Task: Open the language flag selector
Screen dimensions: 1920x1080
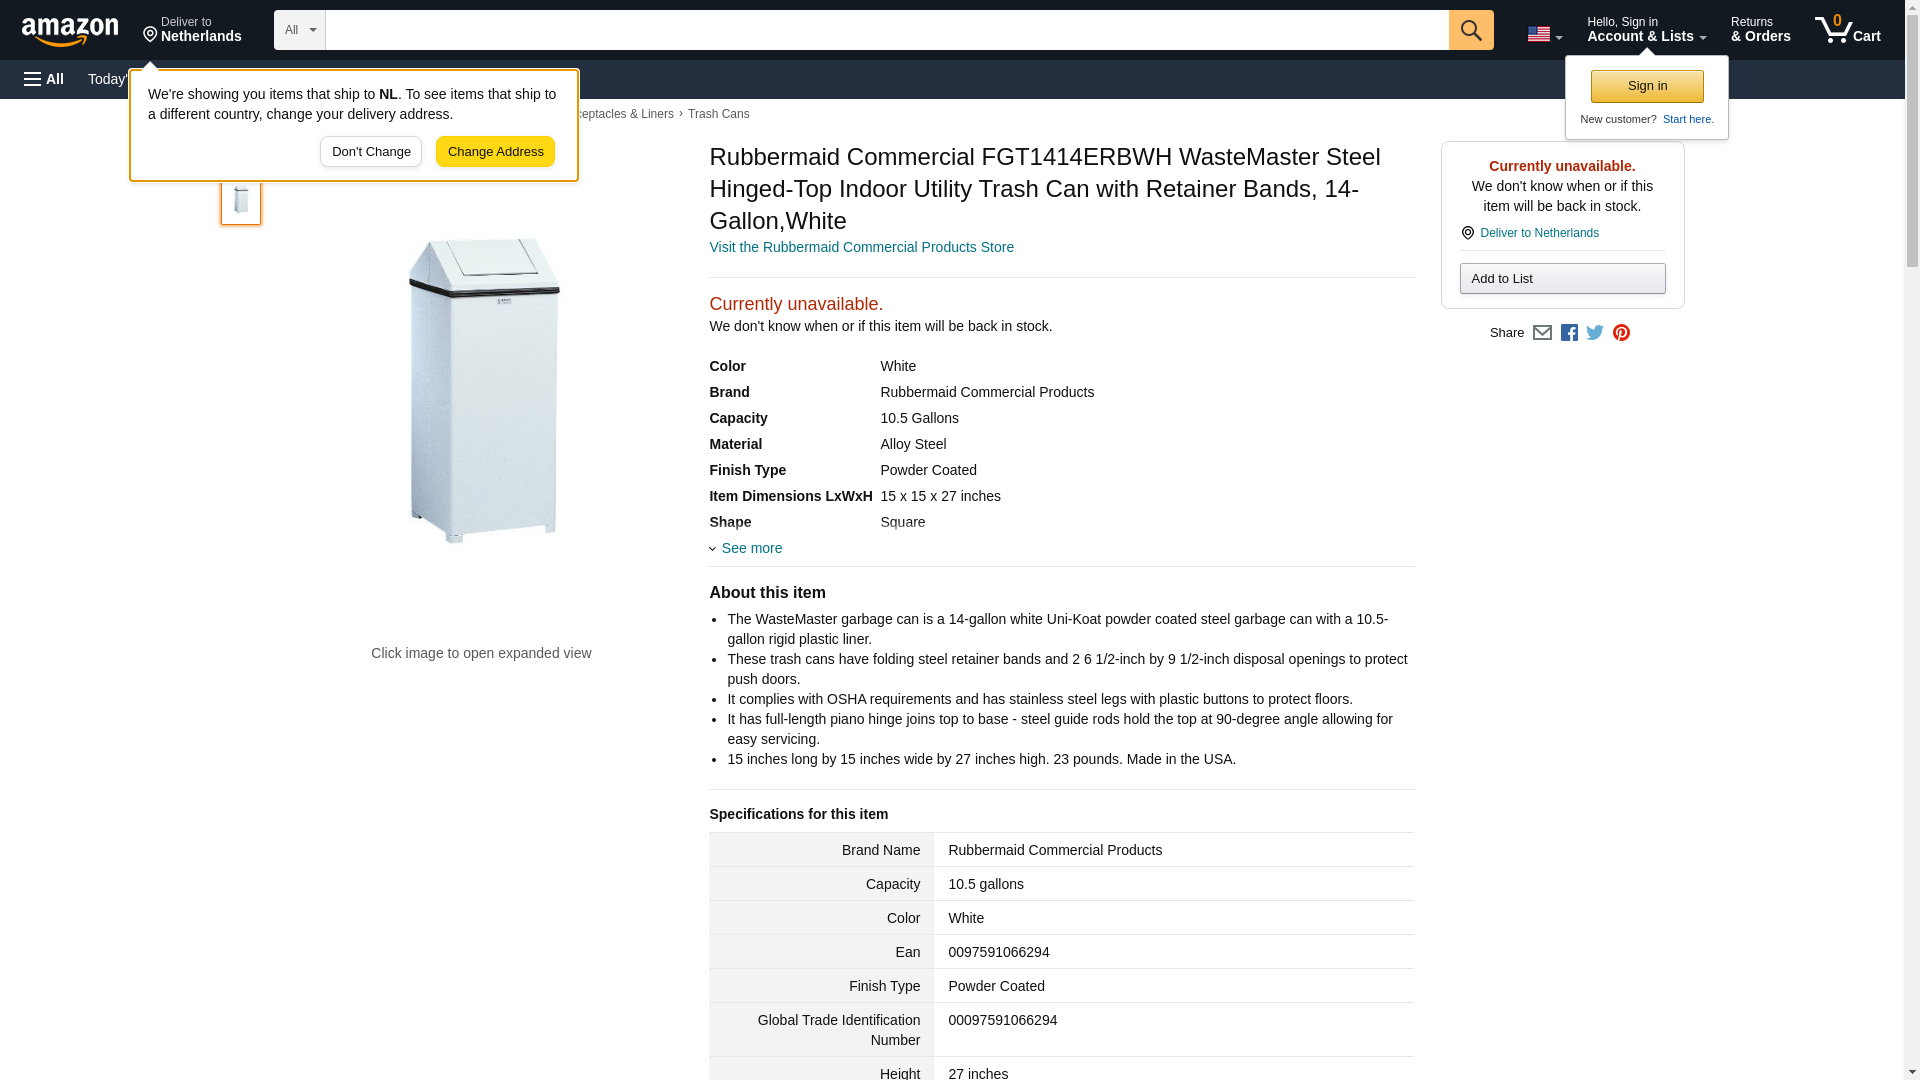Action: pyautogui.click(x=1544, y=34)
